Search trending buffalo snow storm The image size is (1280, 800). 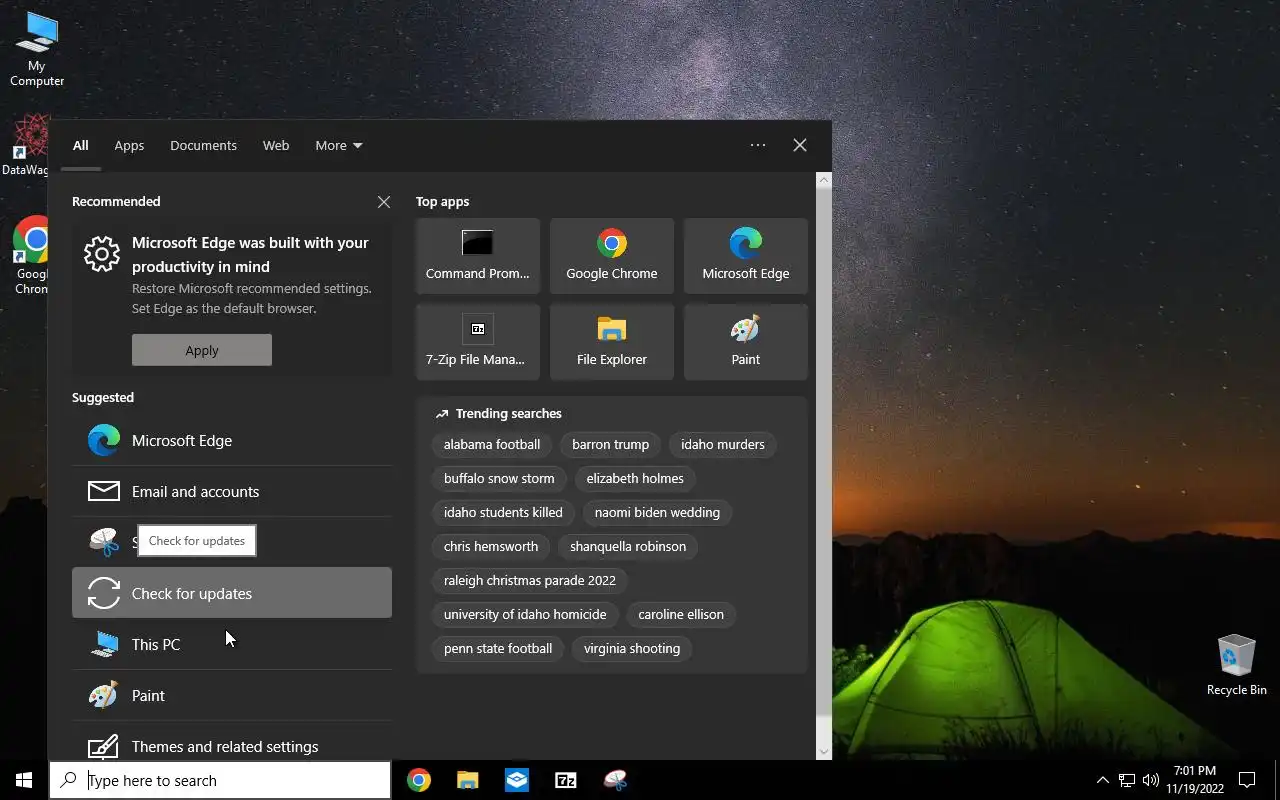(x=499, y=478)
